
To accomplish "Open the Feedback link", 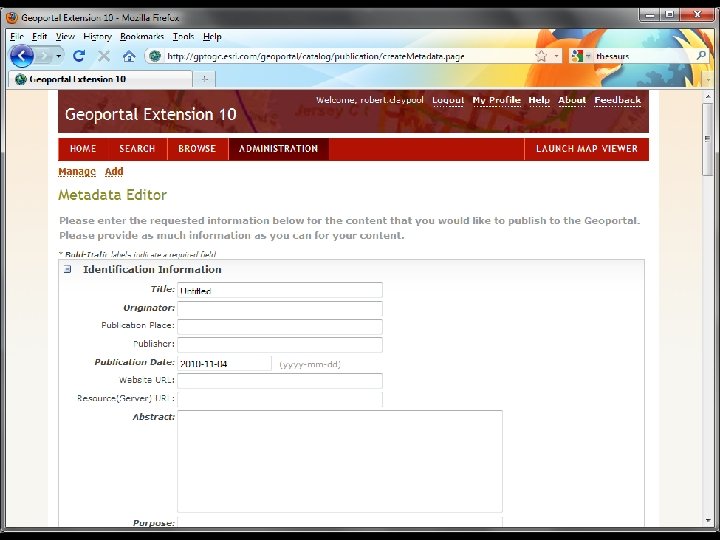I will point(618,100).
